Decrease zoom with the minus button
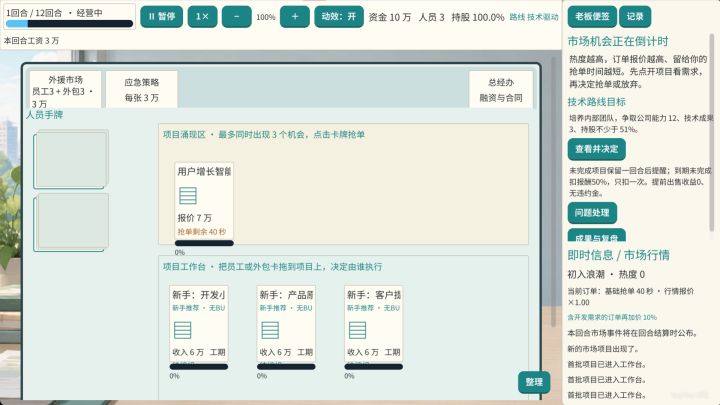The image size is (720, 405). [x=236, y=17]
